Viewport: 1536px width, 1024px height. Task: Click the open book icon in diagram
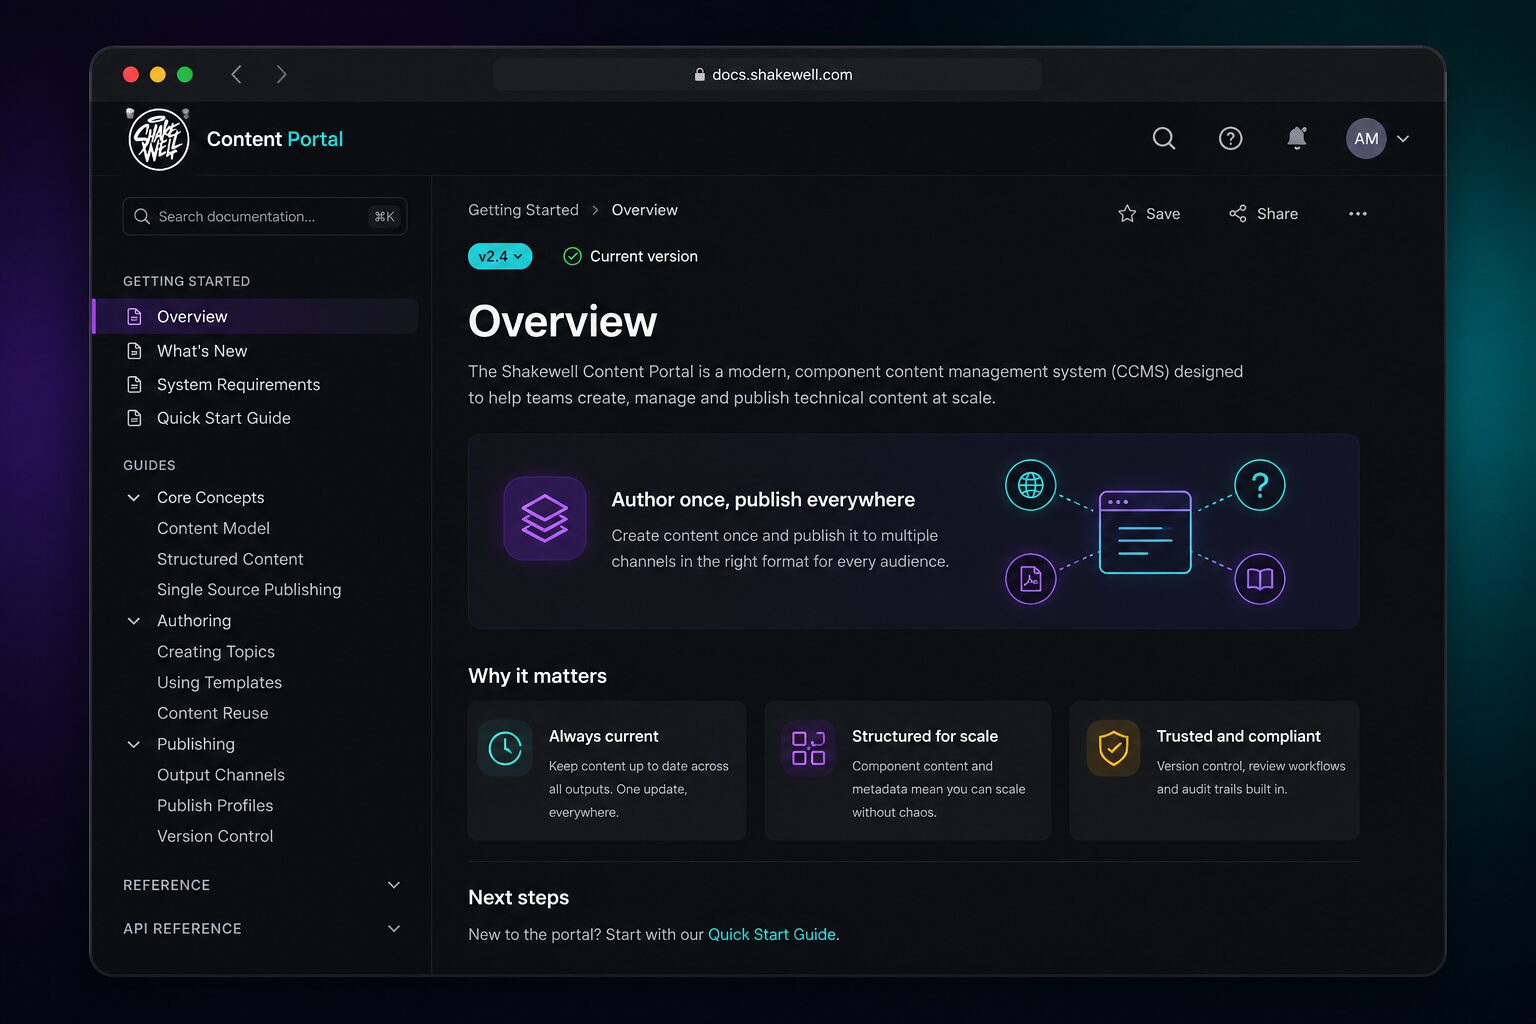[x=1260, y=578]
